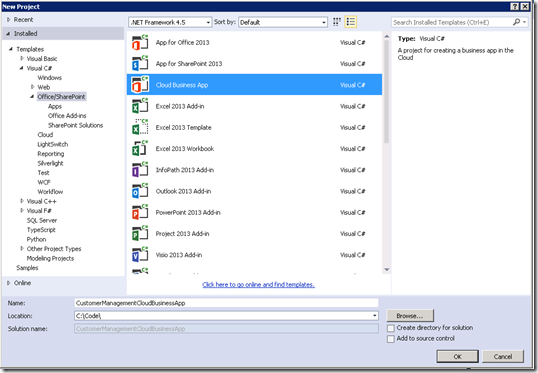Image resolution: width=538 pixels, height=373 pixels.
Task: Expand the Visual C++ tree node
Action: tap(22, 201)
